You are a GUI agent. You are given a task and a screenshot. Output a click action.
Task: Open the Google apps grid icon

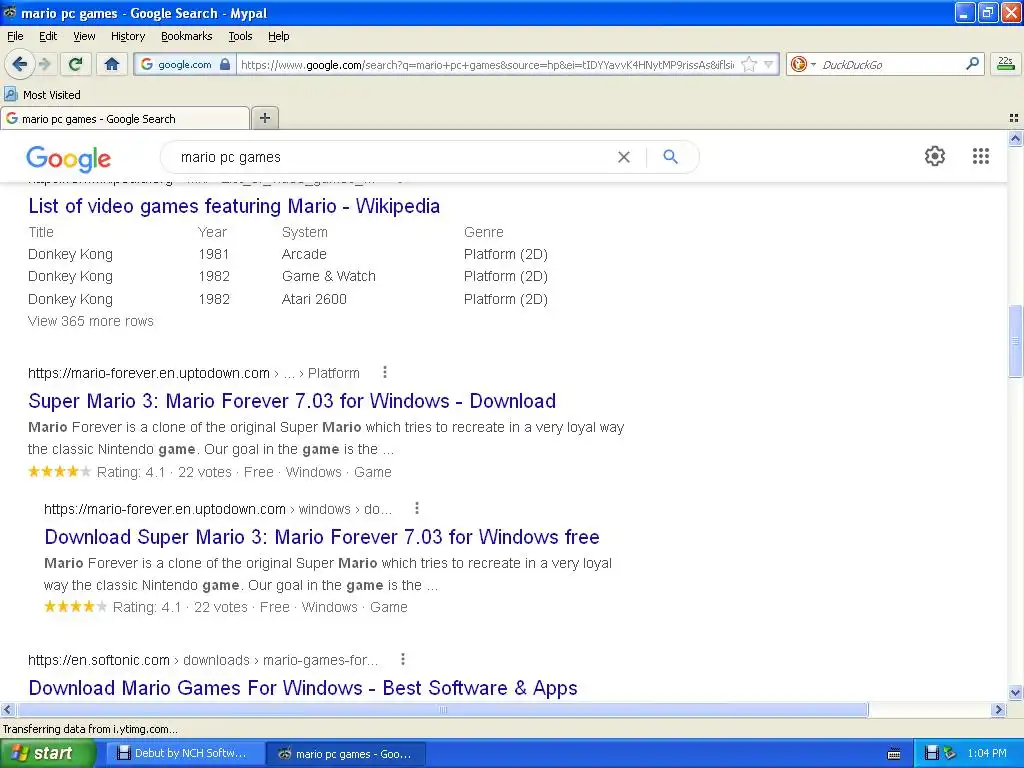click(x=980, y=156)
